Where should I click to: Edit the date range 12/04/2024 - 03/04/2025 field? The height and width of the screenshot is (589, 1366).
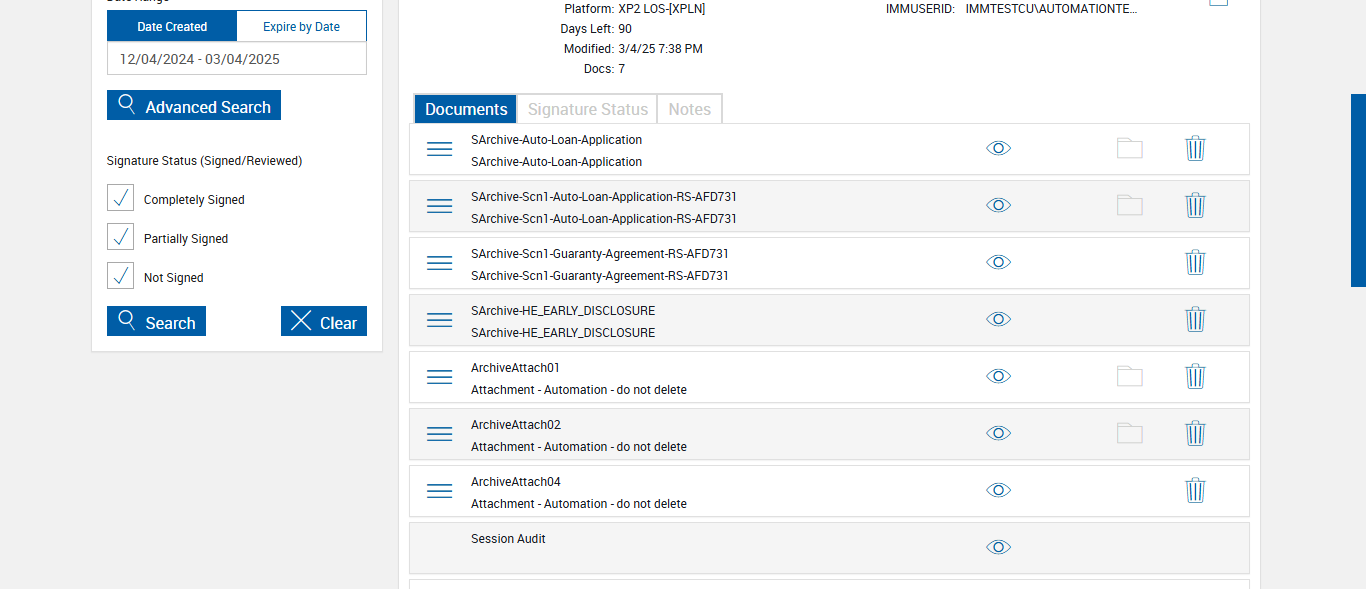(237, 59)
